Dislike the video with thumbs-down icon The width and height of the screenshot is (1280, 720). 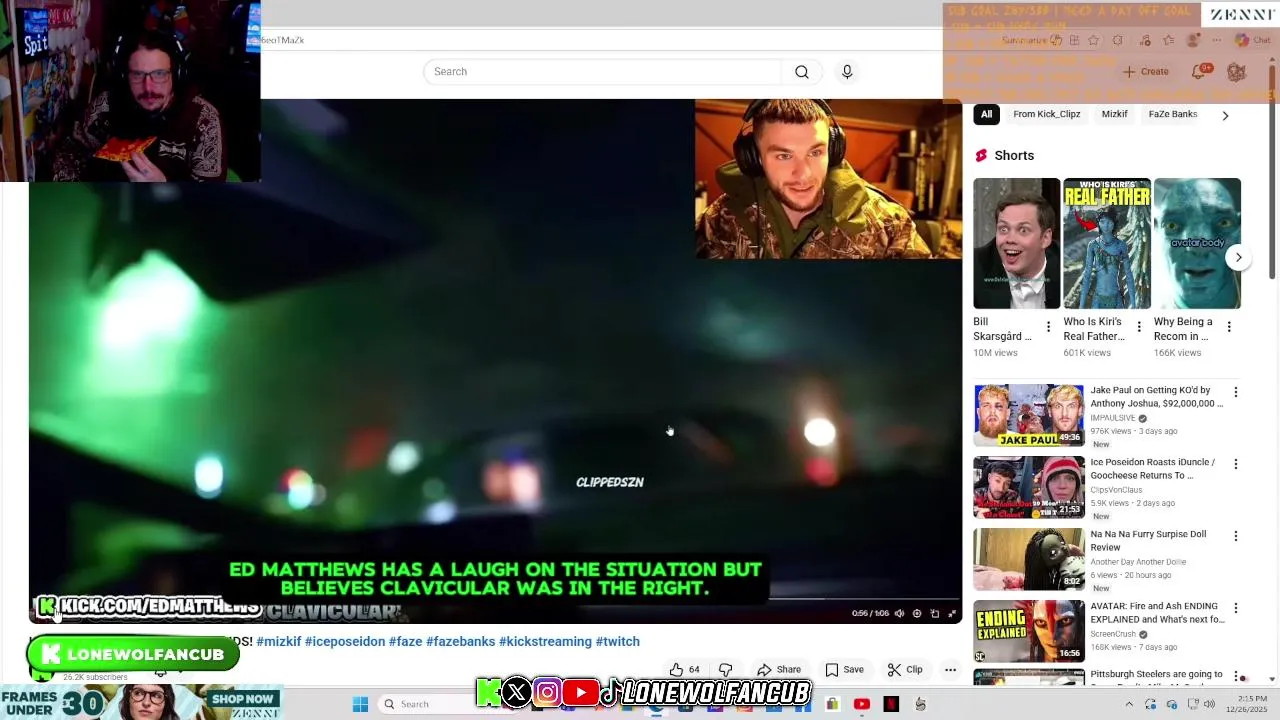point(726,670)
